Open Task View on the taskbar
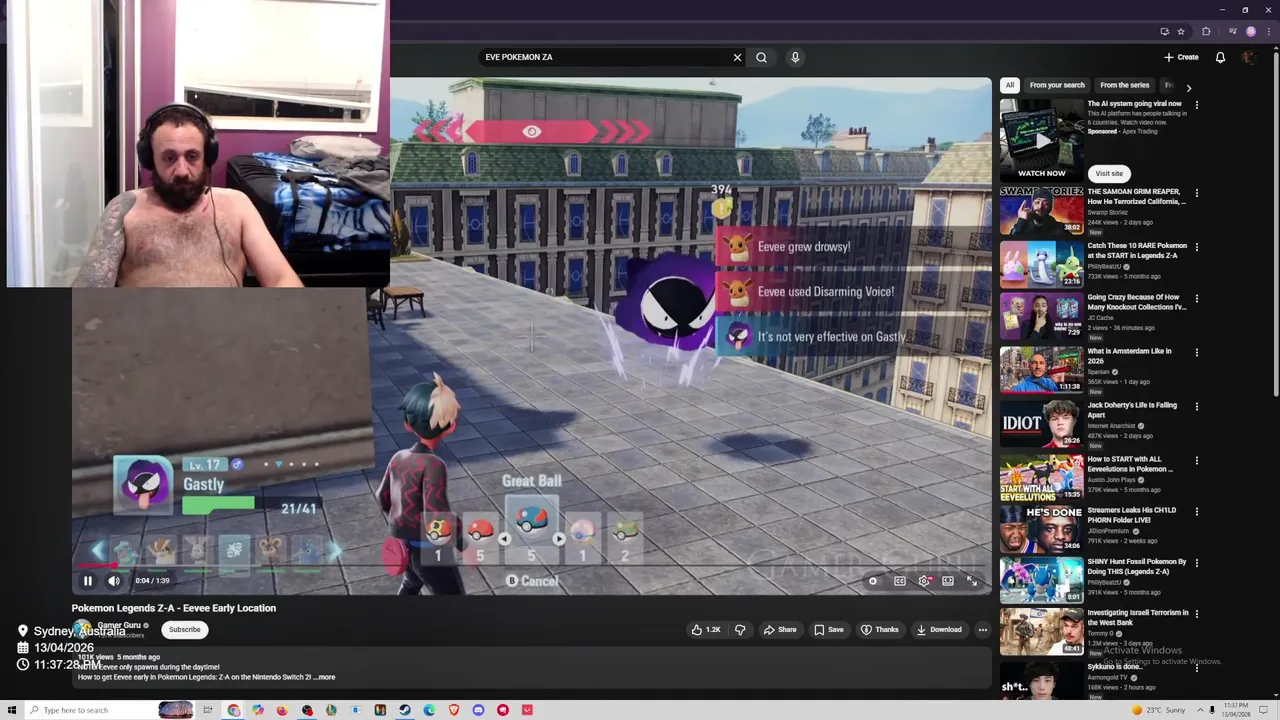 pyautogui.click(x=208, y=710)
